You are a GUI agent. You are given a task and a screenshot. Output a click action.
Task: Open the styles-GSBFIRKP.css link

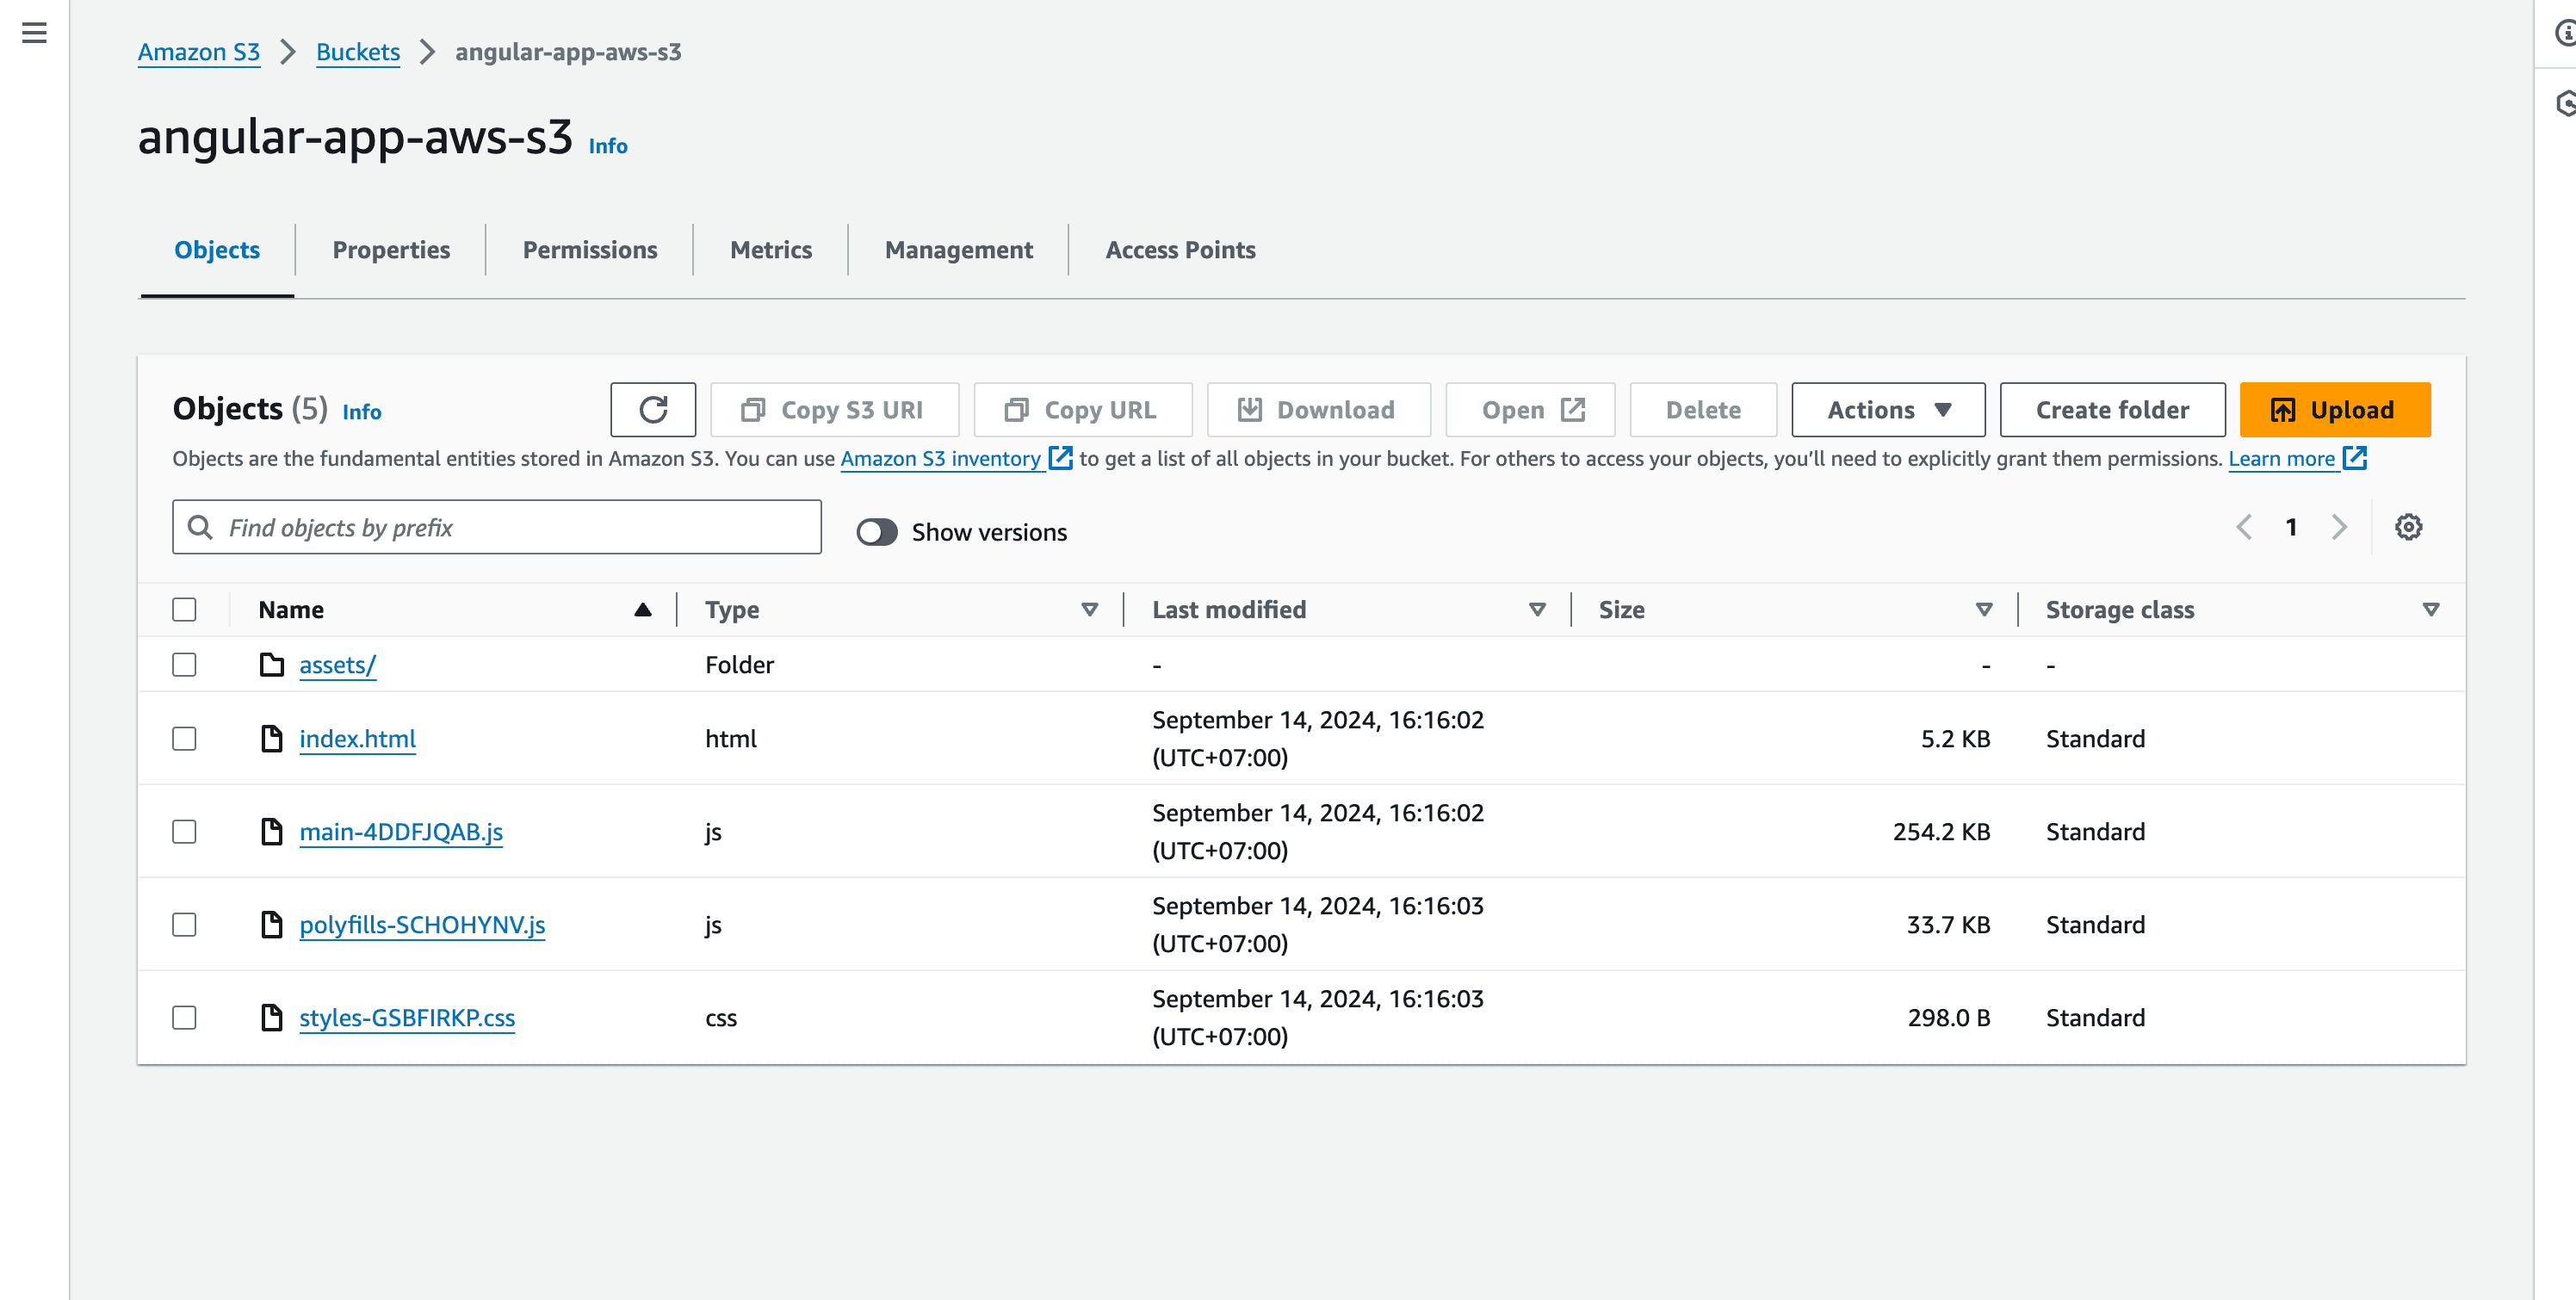click(407, 1018)
